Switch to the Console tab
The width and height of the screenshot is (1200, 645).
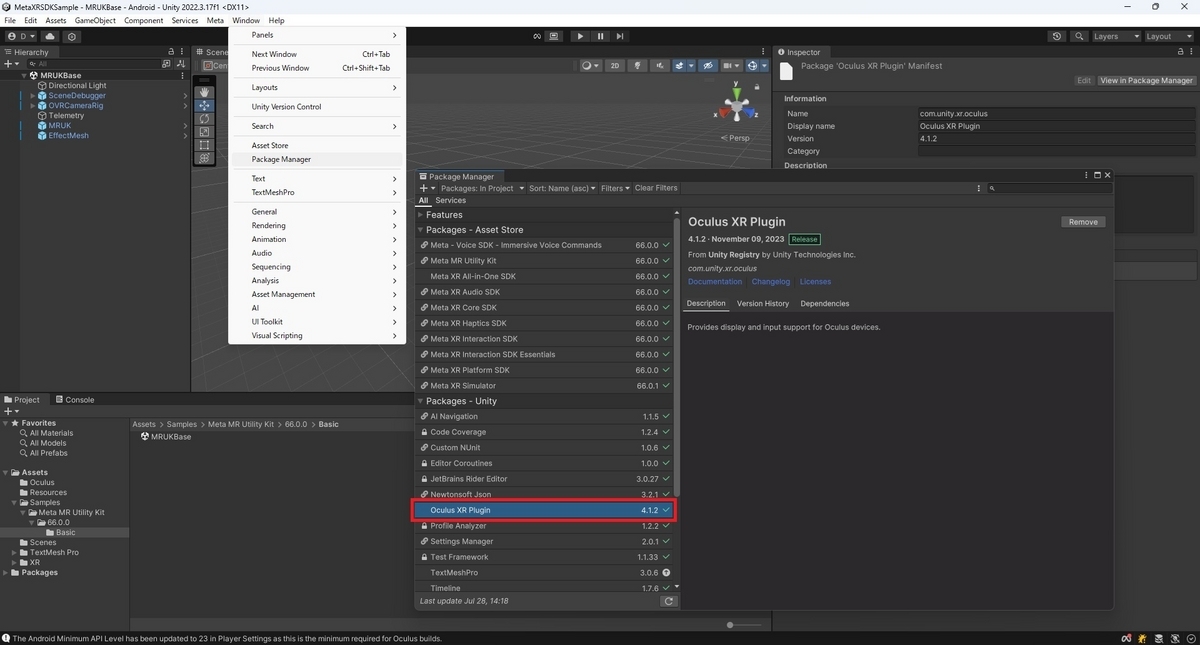coord(74,399)
